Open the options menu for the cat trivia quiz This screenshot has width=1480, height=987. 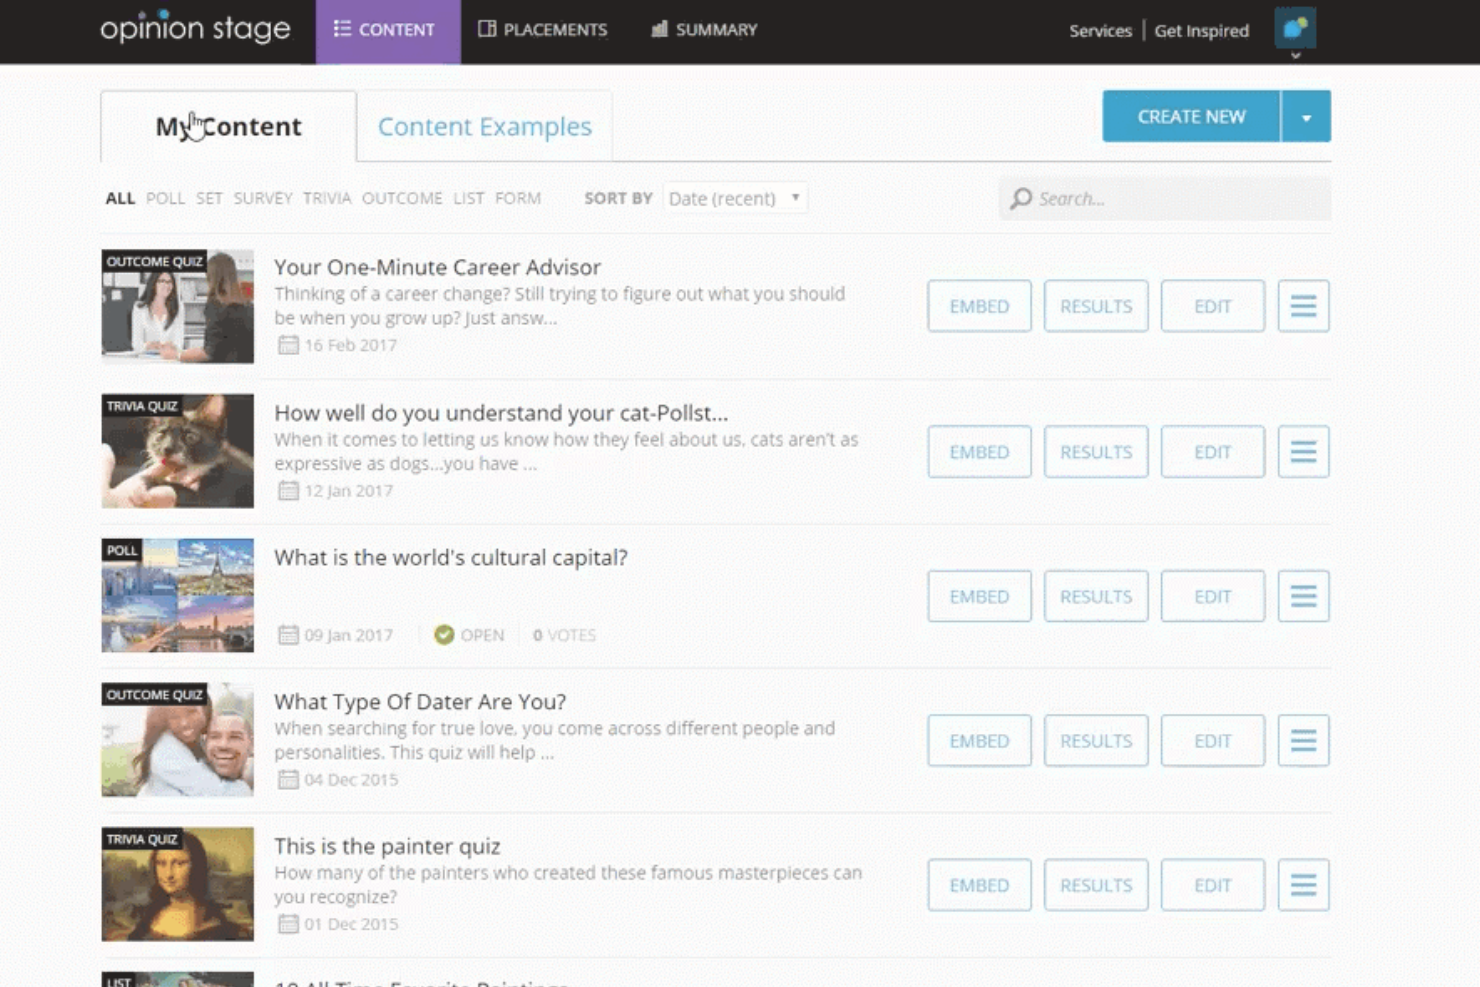[1303, 451]
